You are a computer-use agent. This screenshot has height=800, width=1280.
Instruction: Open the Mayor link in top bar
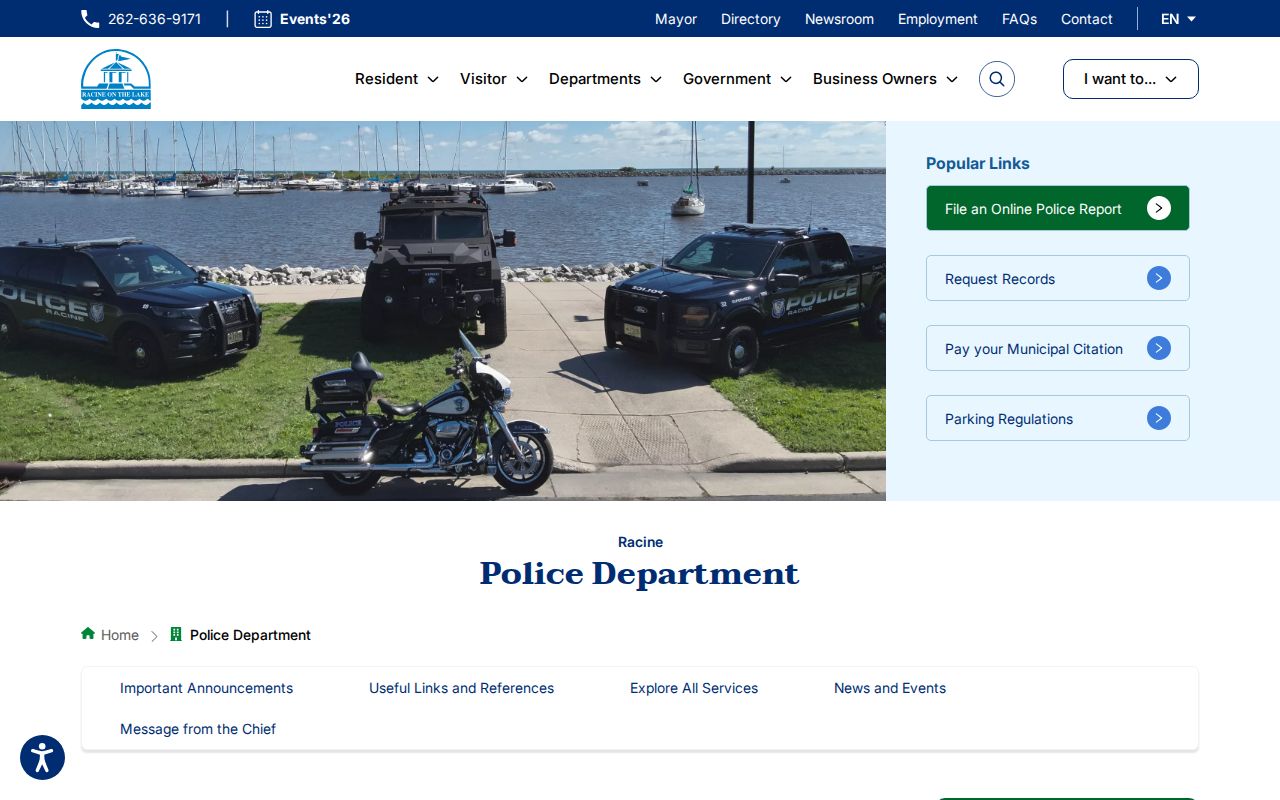676,19
